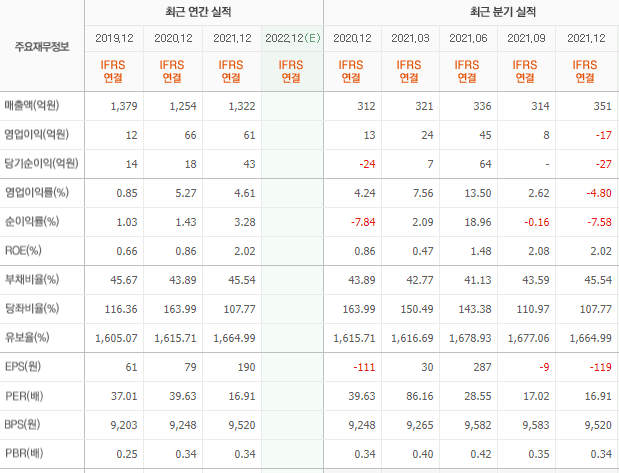Click the 37.01 PER value
Viewport: 619px width, 473px height.
tap(124, 396)
